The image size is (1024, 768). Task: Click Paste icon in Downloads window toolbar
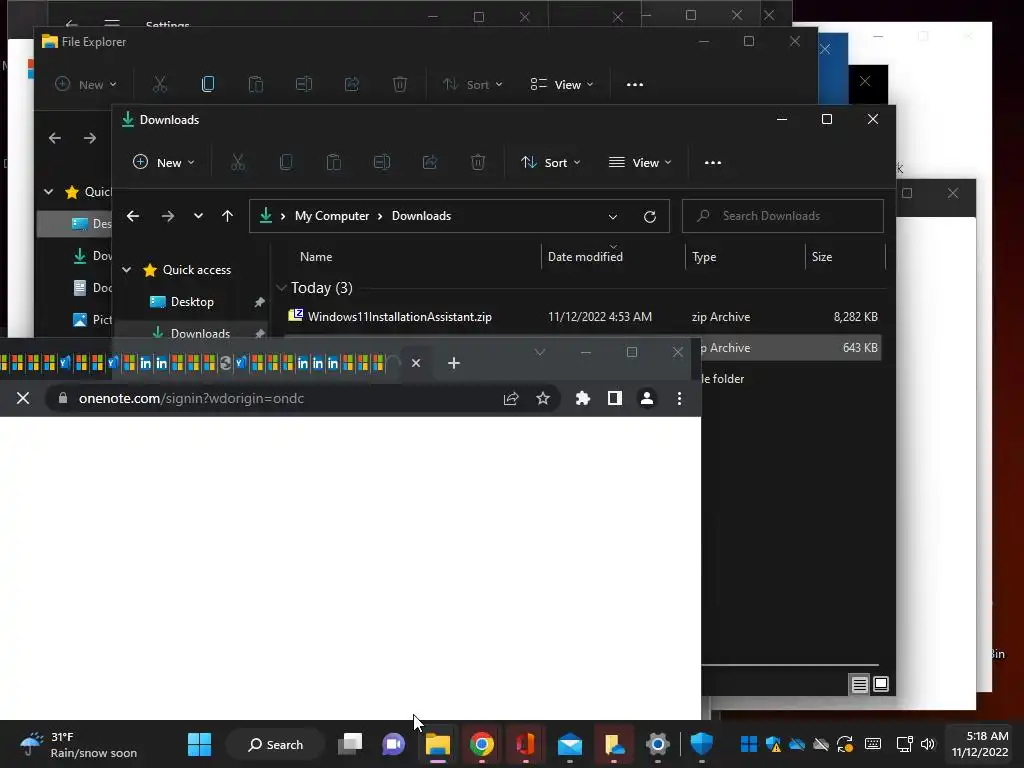(334, 163)
